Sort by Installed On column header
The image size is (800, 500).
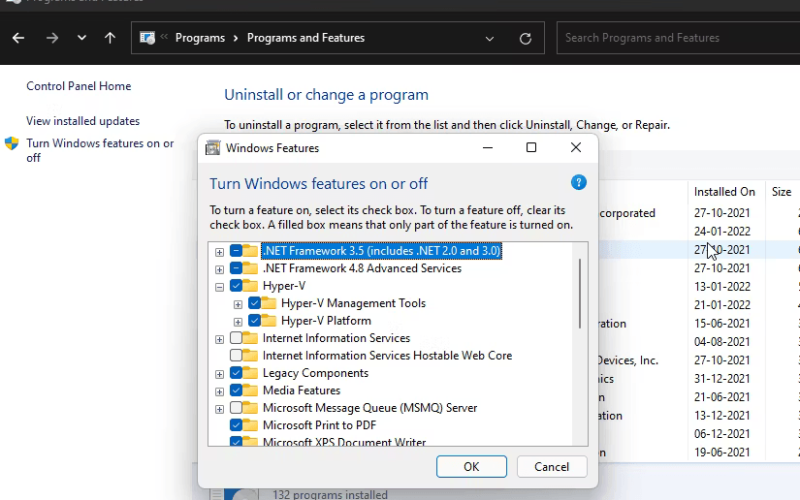tap(724, 192)
